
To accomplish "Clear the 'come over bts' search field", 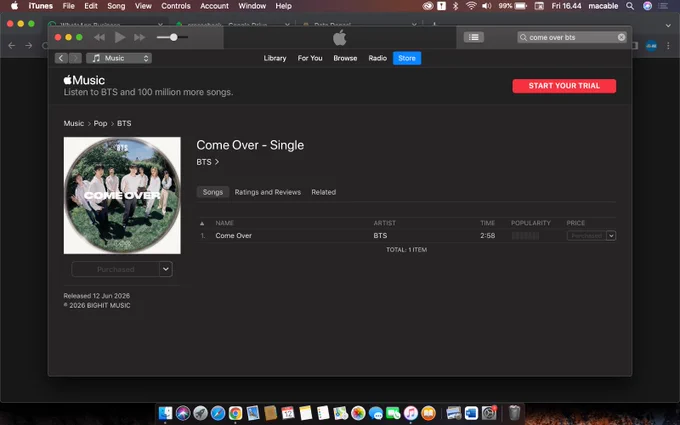I will point(621,37).
